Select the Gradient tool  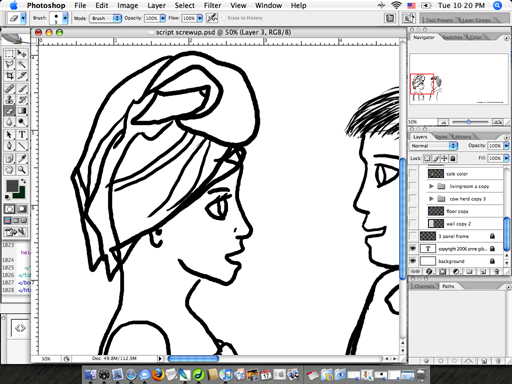click(x=22, y=111)
